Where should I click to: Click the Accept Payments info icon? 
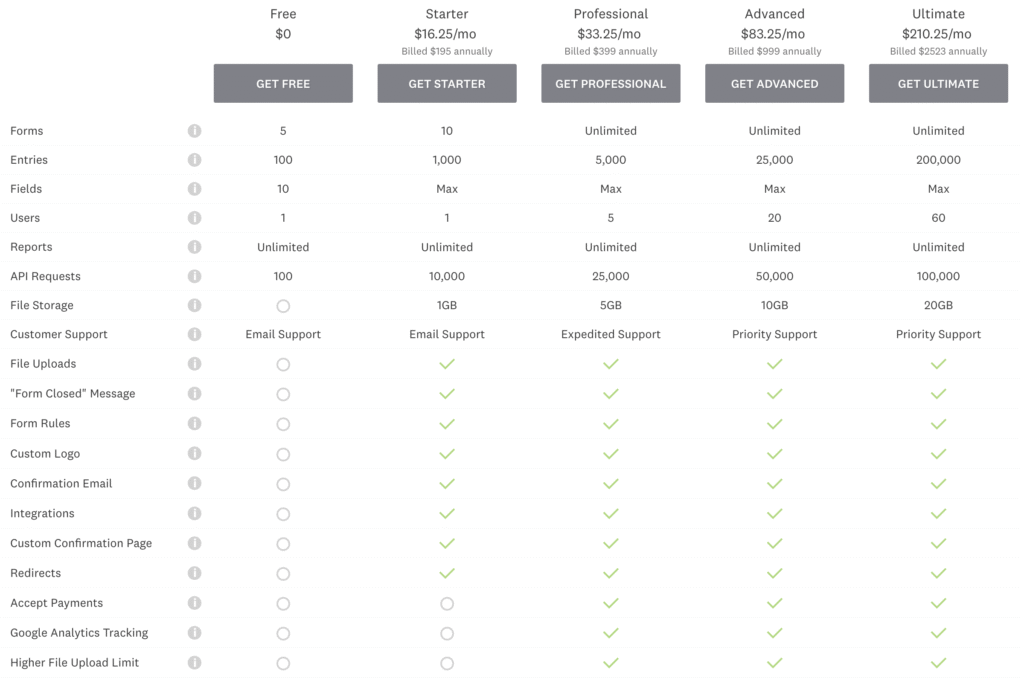tap(195, 603)
